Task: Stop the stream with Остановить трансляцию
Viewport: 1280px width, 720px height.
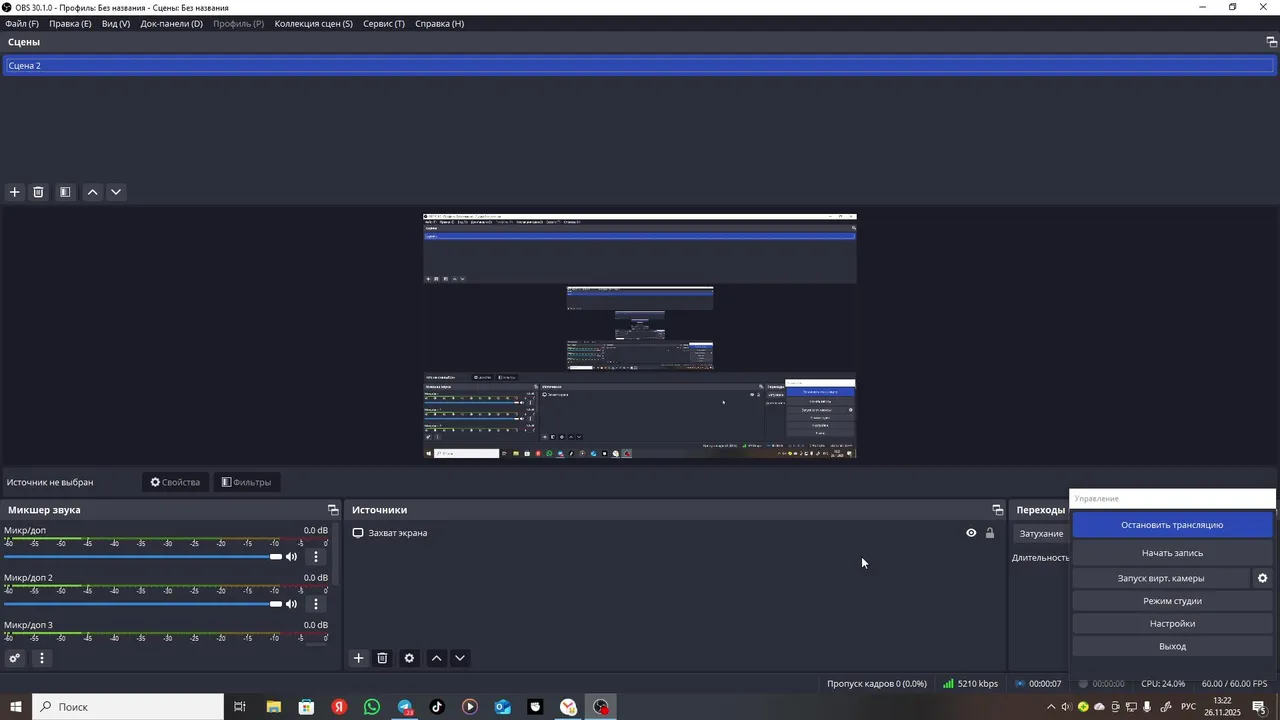Action: 1172,525
